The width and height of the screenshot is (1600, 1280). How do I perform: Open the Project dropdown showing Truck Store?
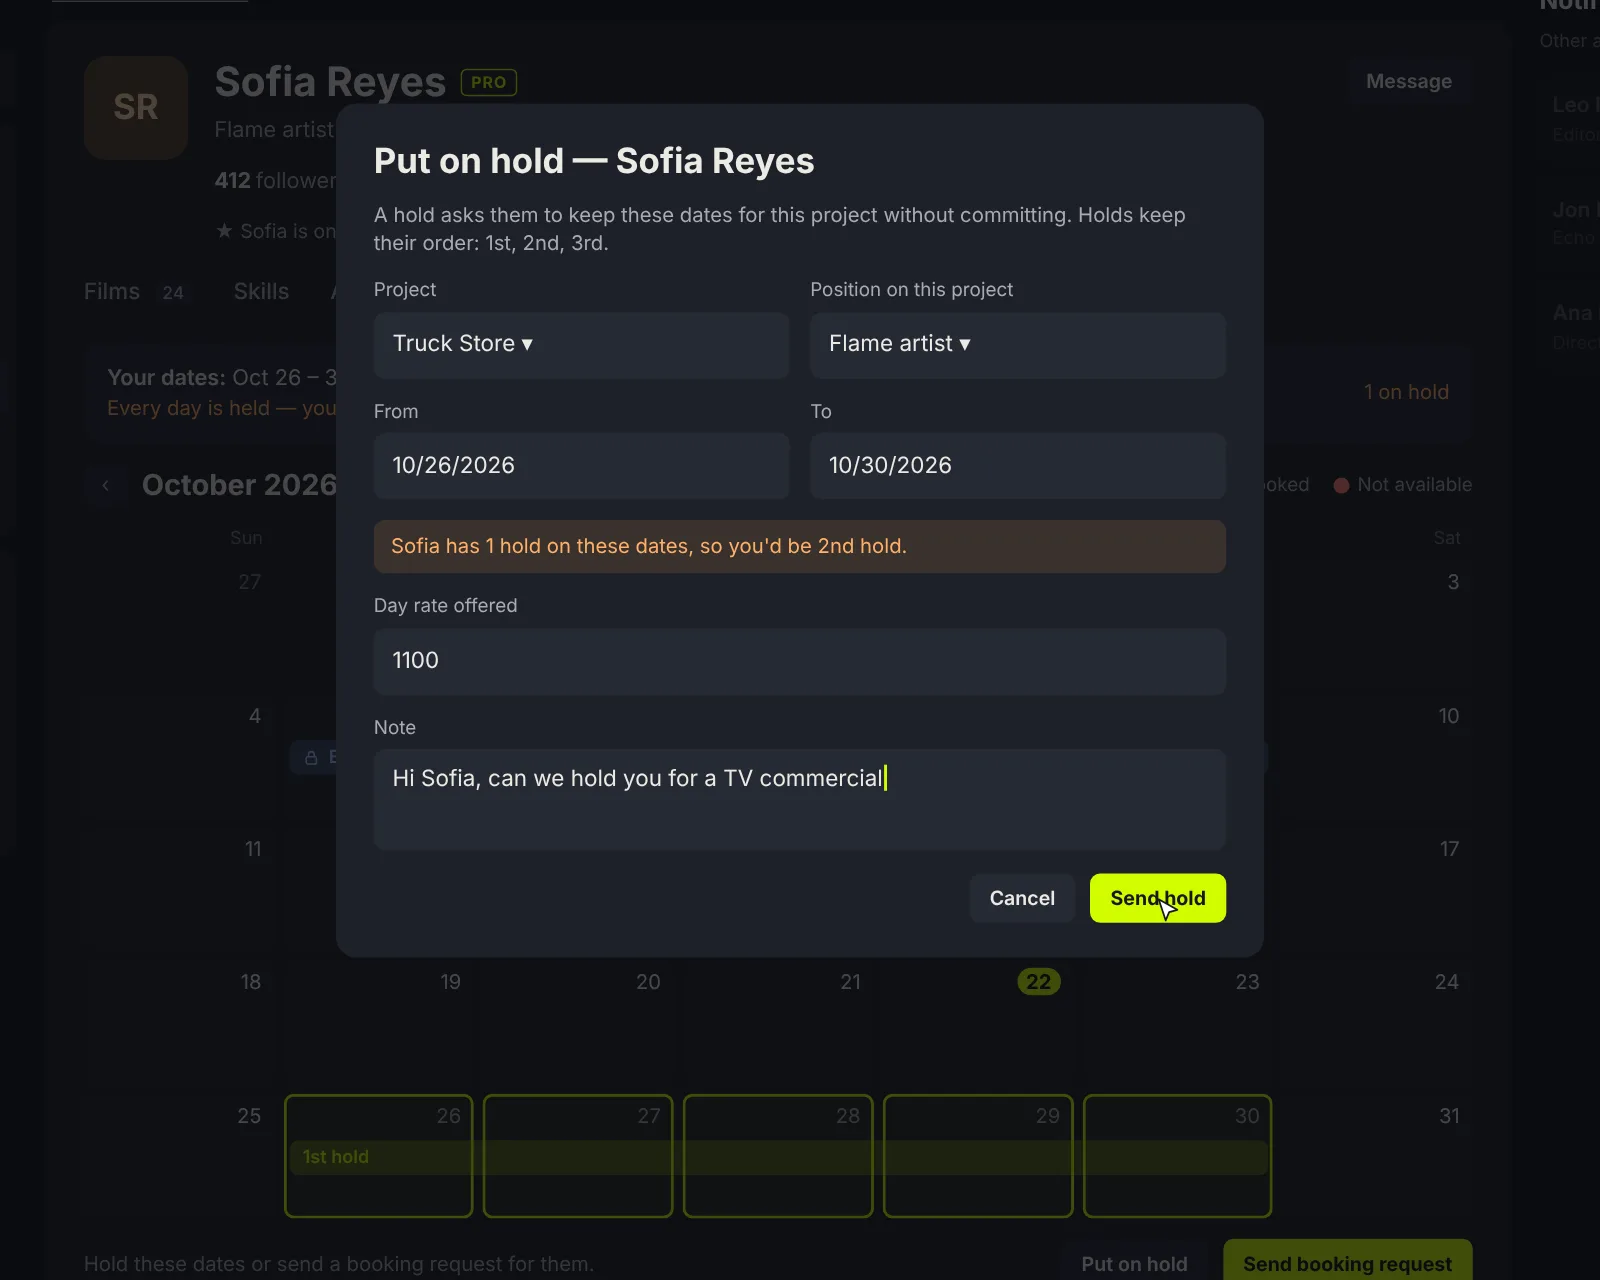click(581, 345)
